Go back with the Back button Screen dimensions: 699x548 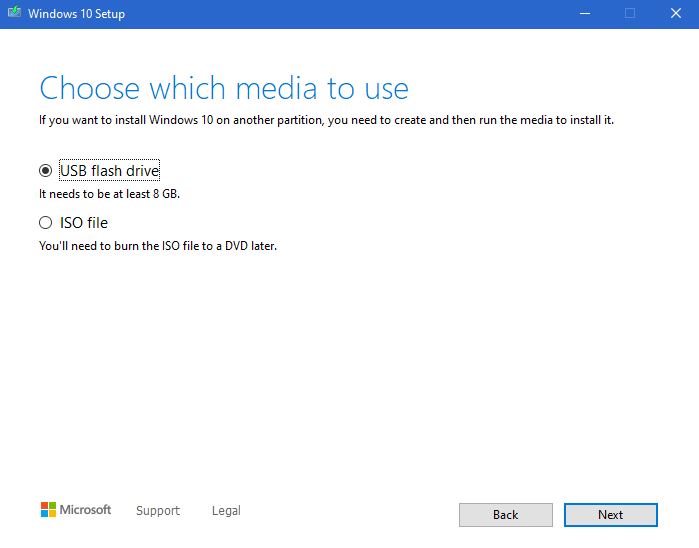(x=506, y=515)
